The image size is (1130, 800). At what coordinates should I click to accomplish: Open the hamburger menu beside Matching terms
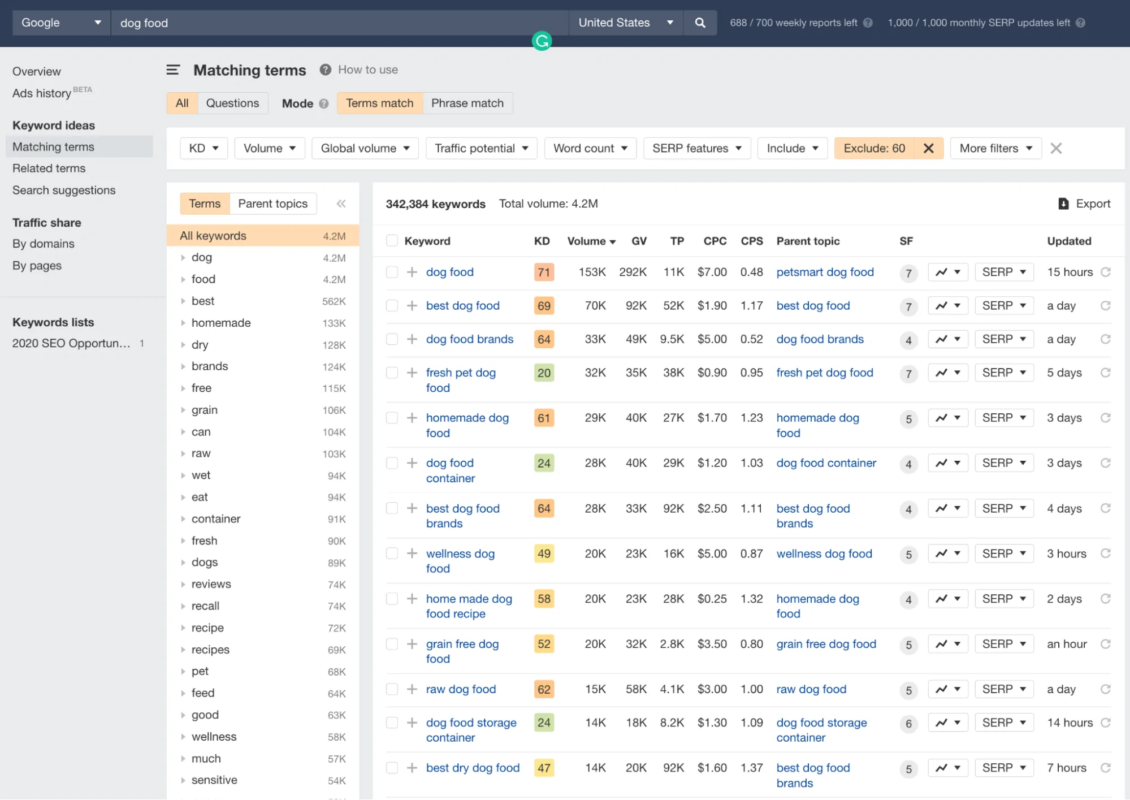[x=173, y=70]
